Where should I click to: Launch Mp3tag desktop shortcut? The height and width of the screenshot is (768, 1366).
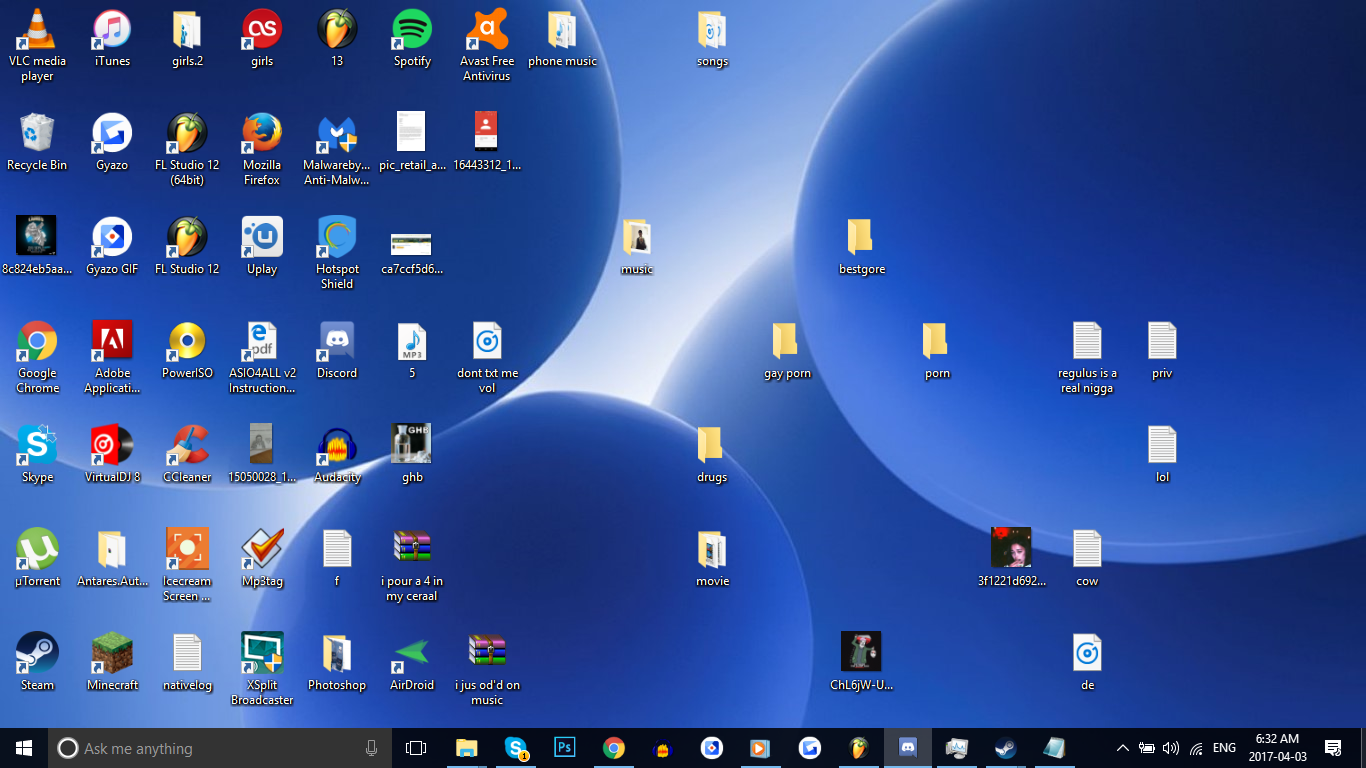click(x=262, y=558)
